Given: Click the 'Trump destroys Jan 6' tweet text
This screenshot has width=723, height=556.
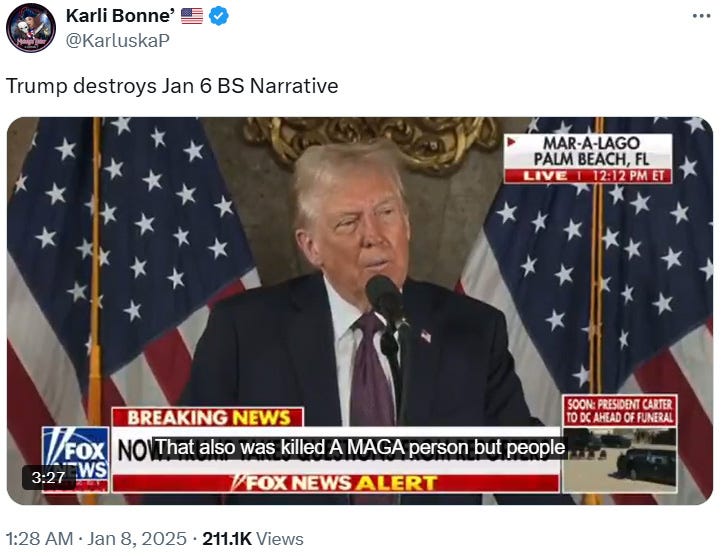Looking at the screenshot, I should click(172, 86).
